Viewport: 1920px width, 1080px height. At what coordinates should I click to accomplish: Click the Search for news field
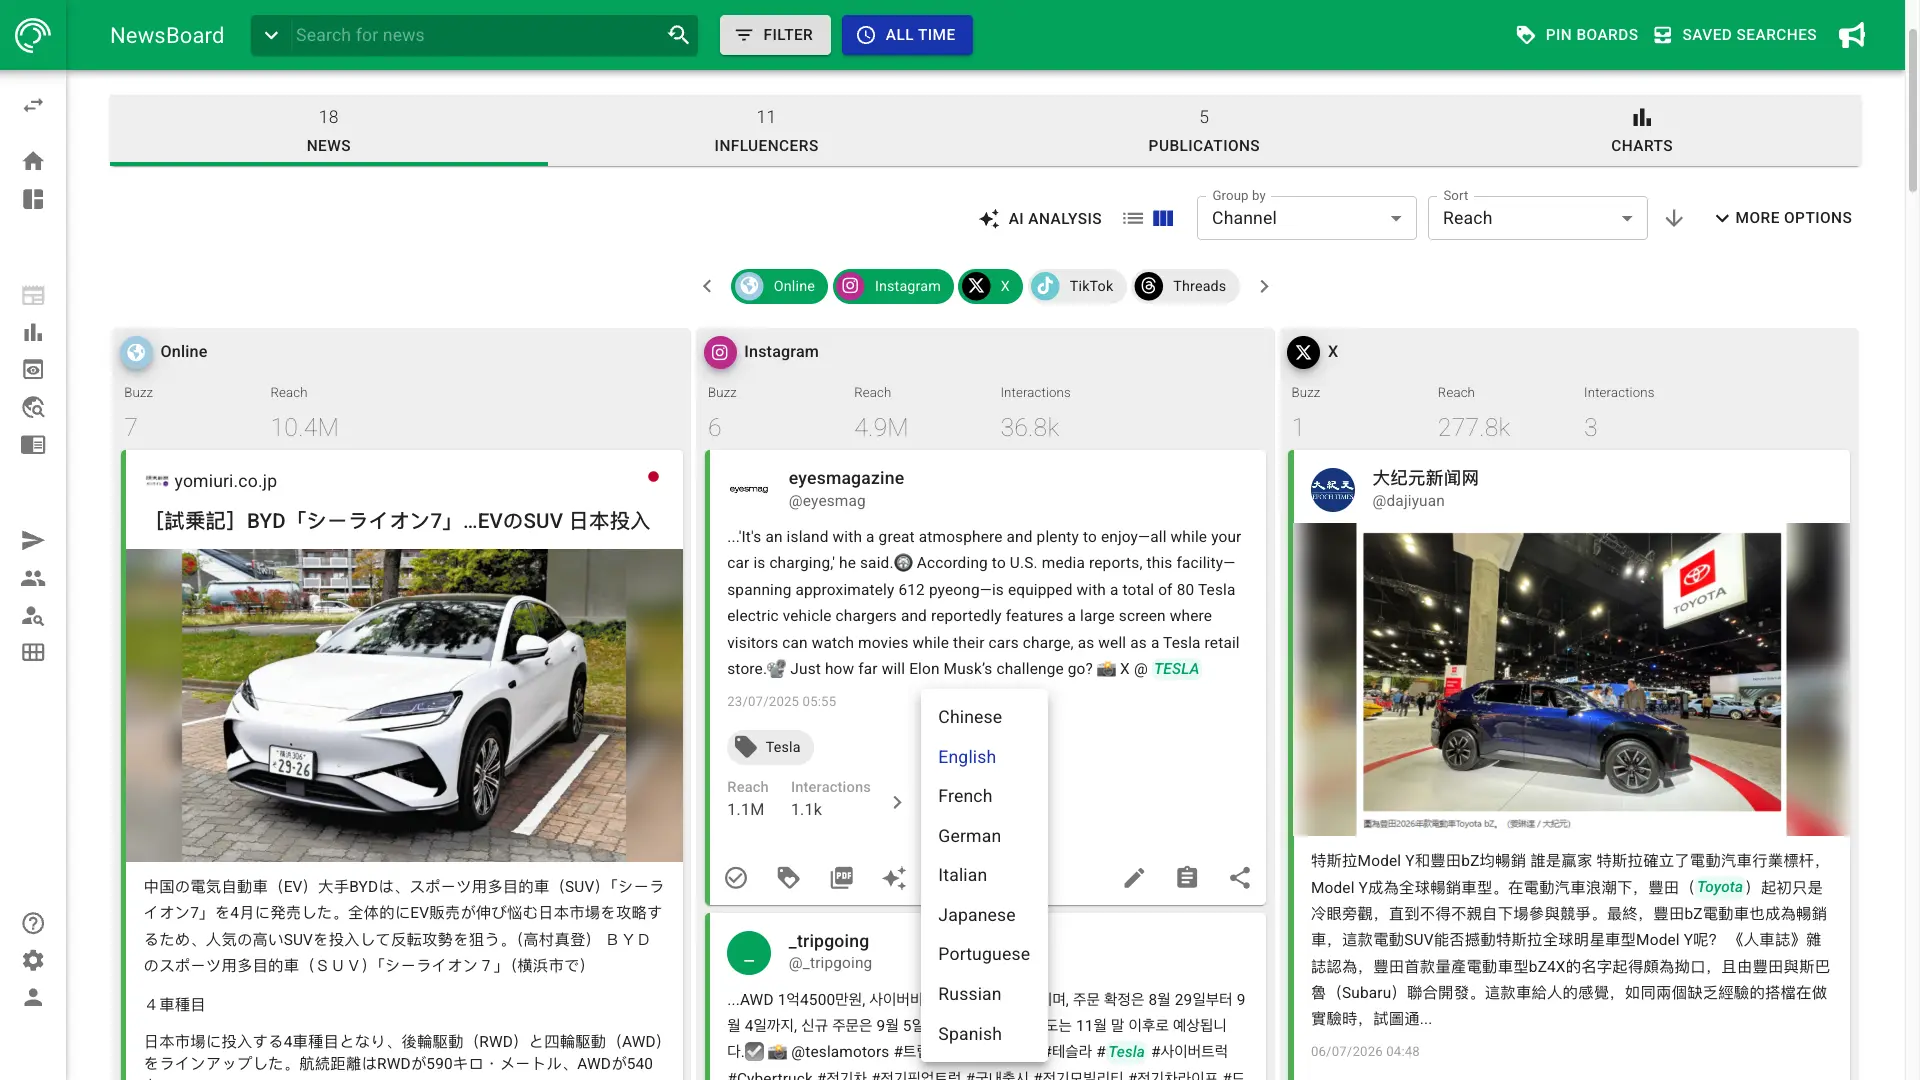pos(475,35)
